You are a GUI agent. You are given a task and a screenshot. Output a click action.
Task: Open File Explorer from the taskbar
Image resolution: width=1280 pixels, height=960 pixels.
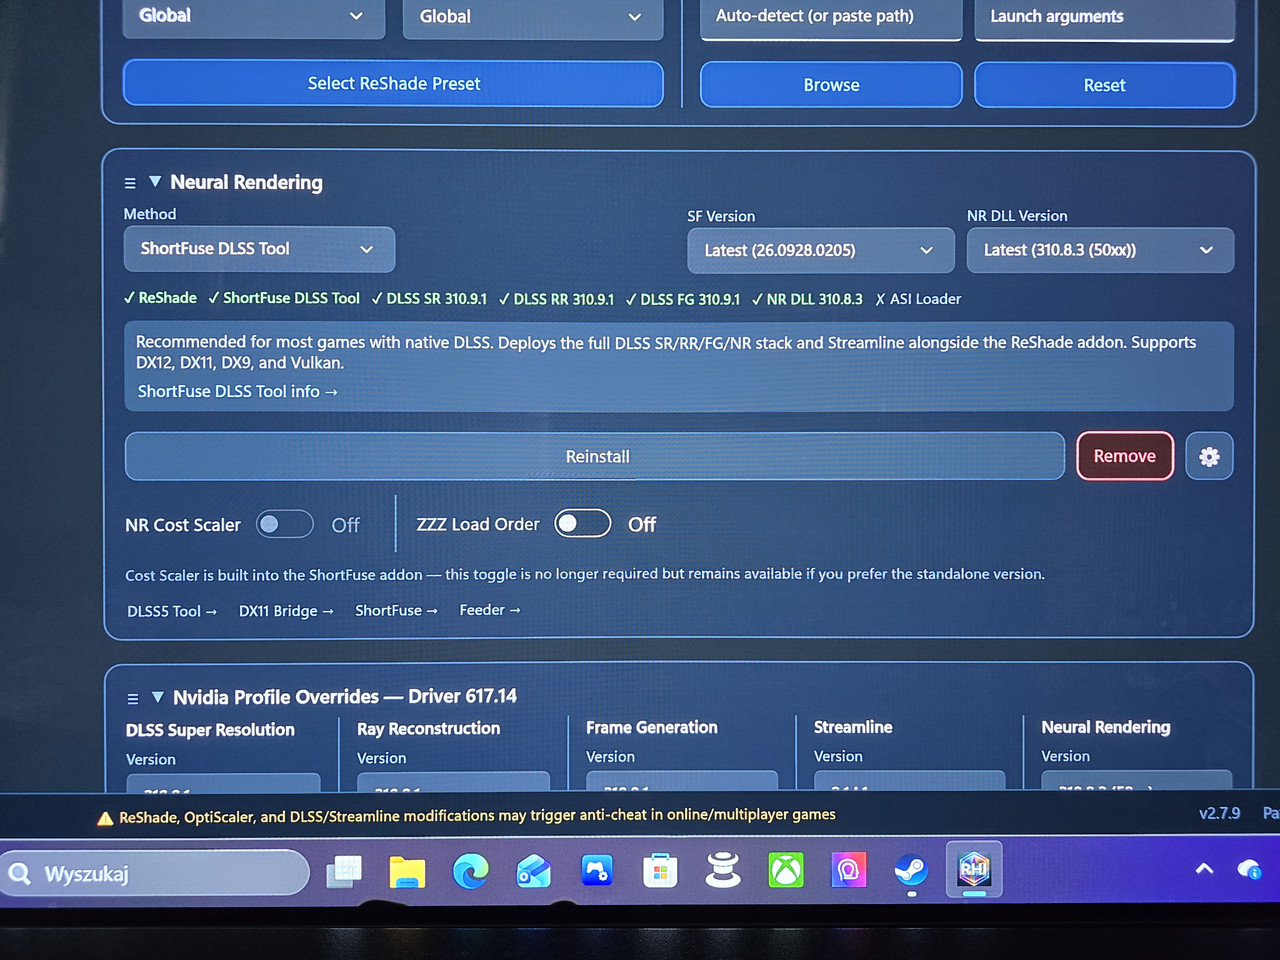pos(407,872)
